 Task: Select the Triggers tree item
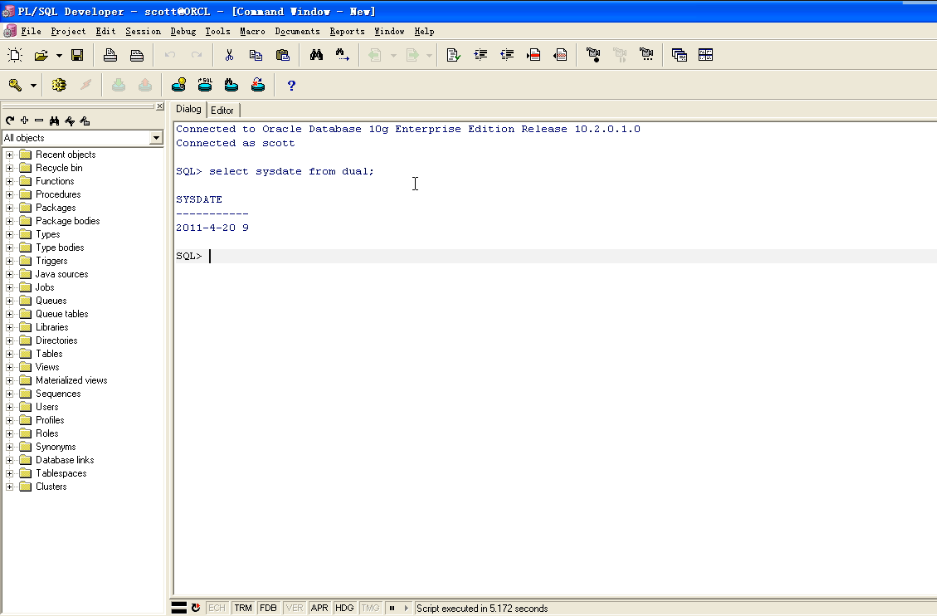pyautogui.click(x=51, y=261)
